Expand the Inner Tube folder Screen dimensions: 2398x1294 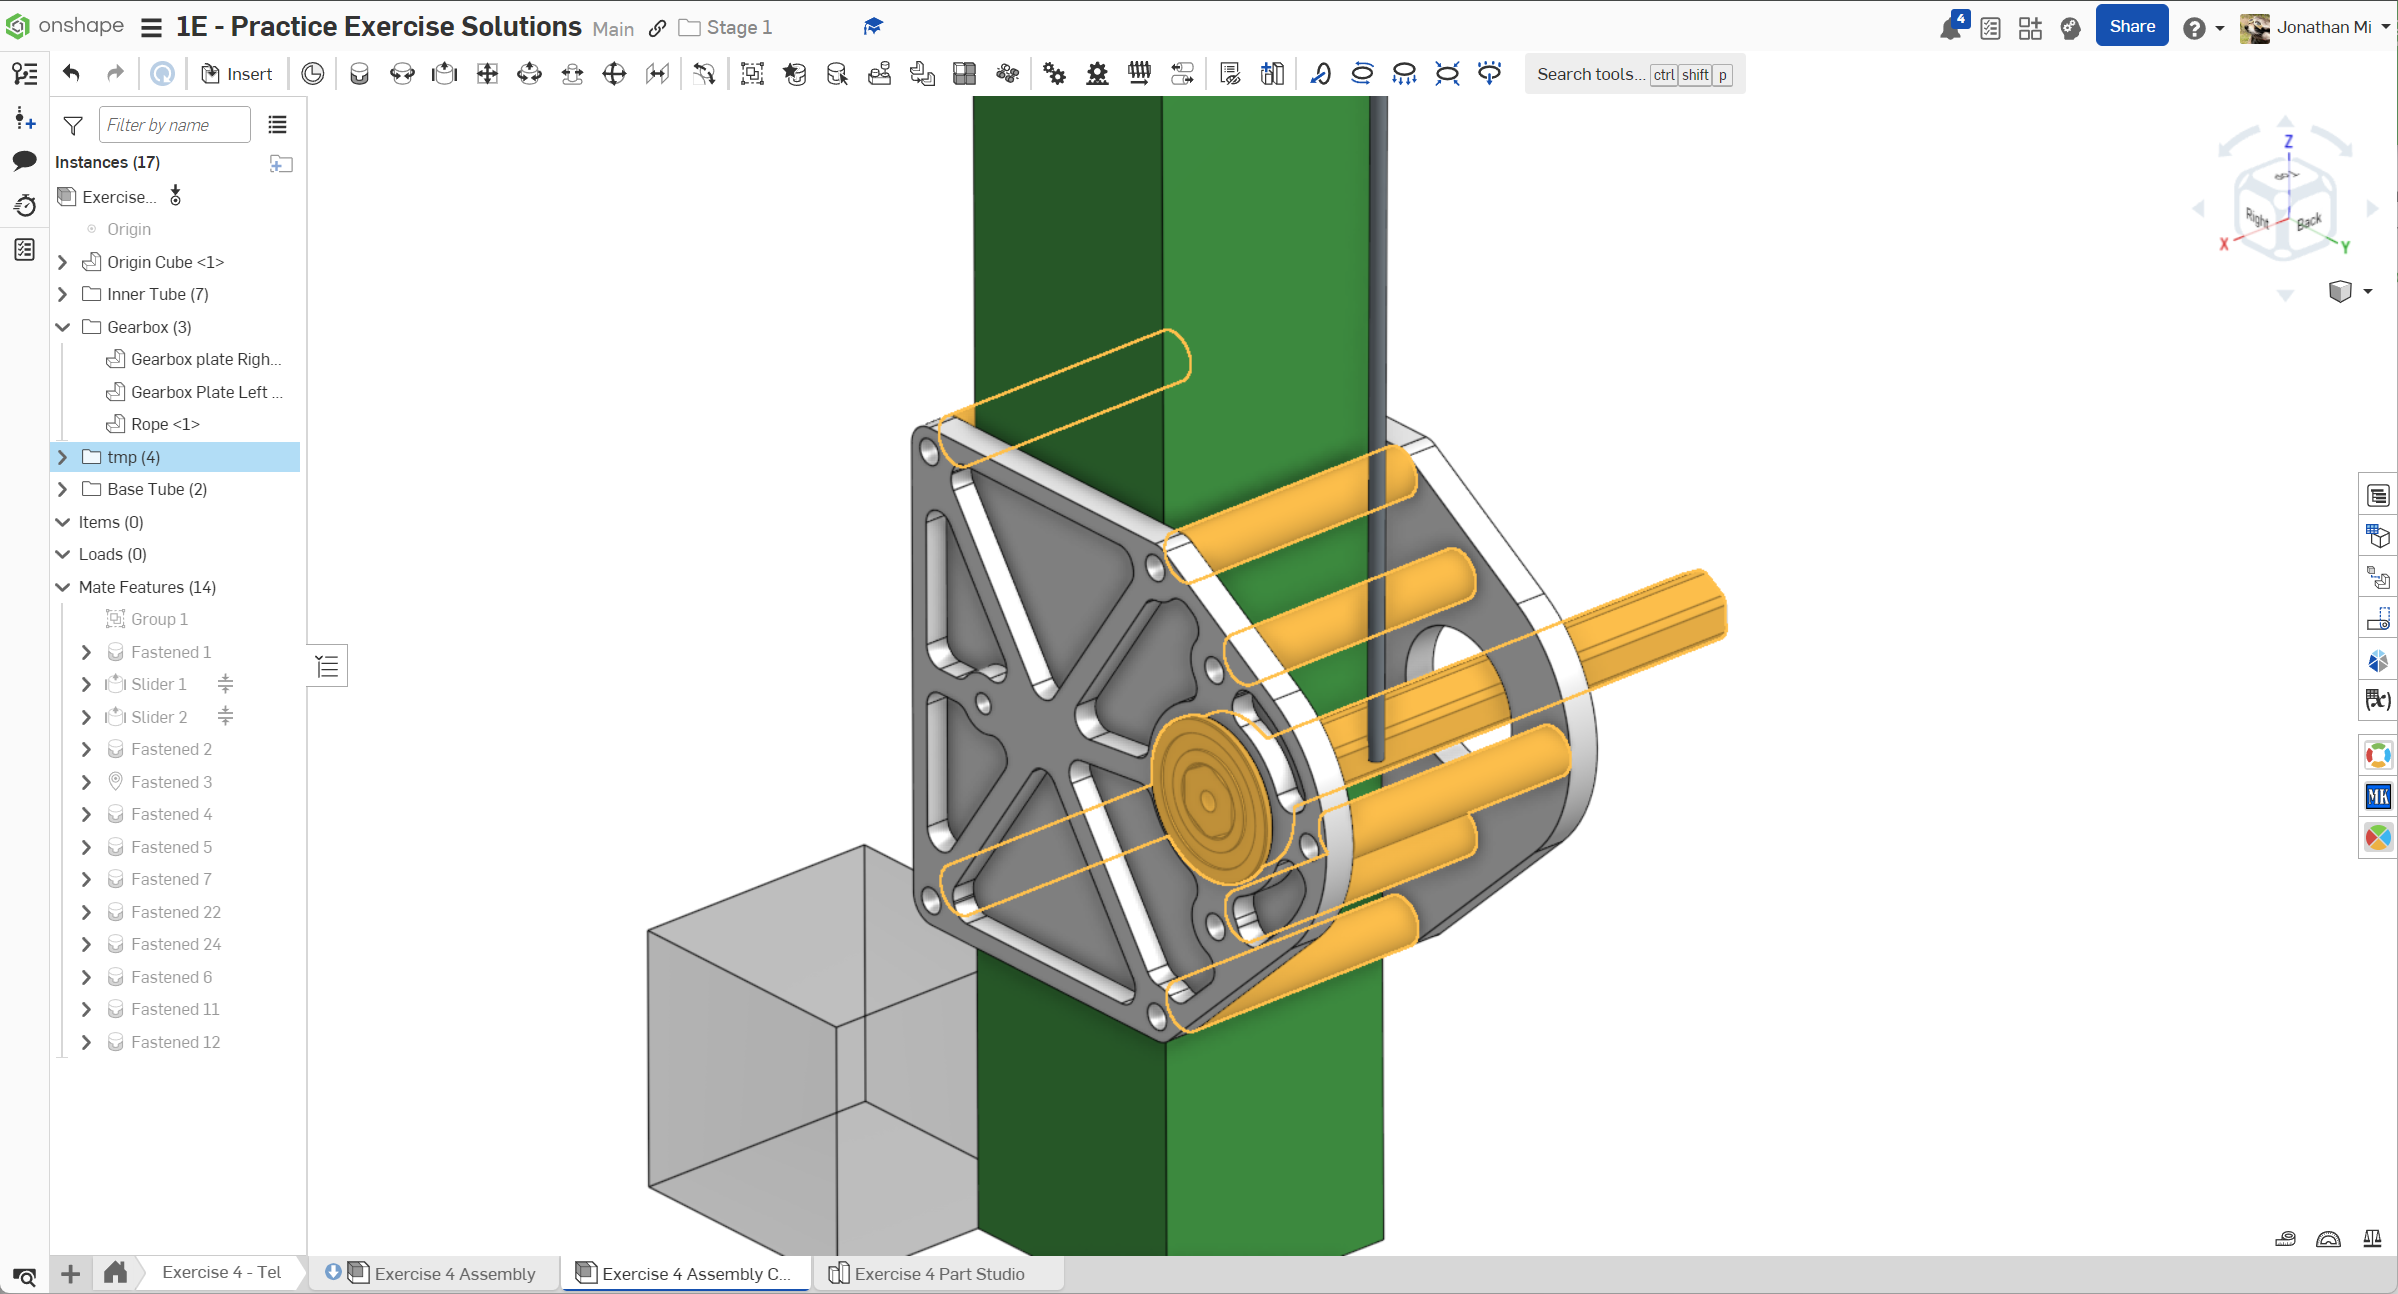[x=63, y=294]
